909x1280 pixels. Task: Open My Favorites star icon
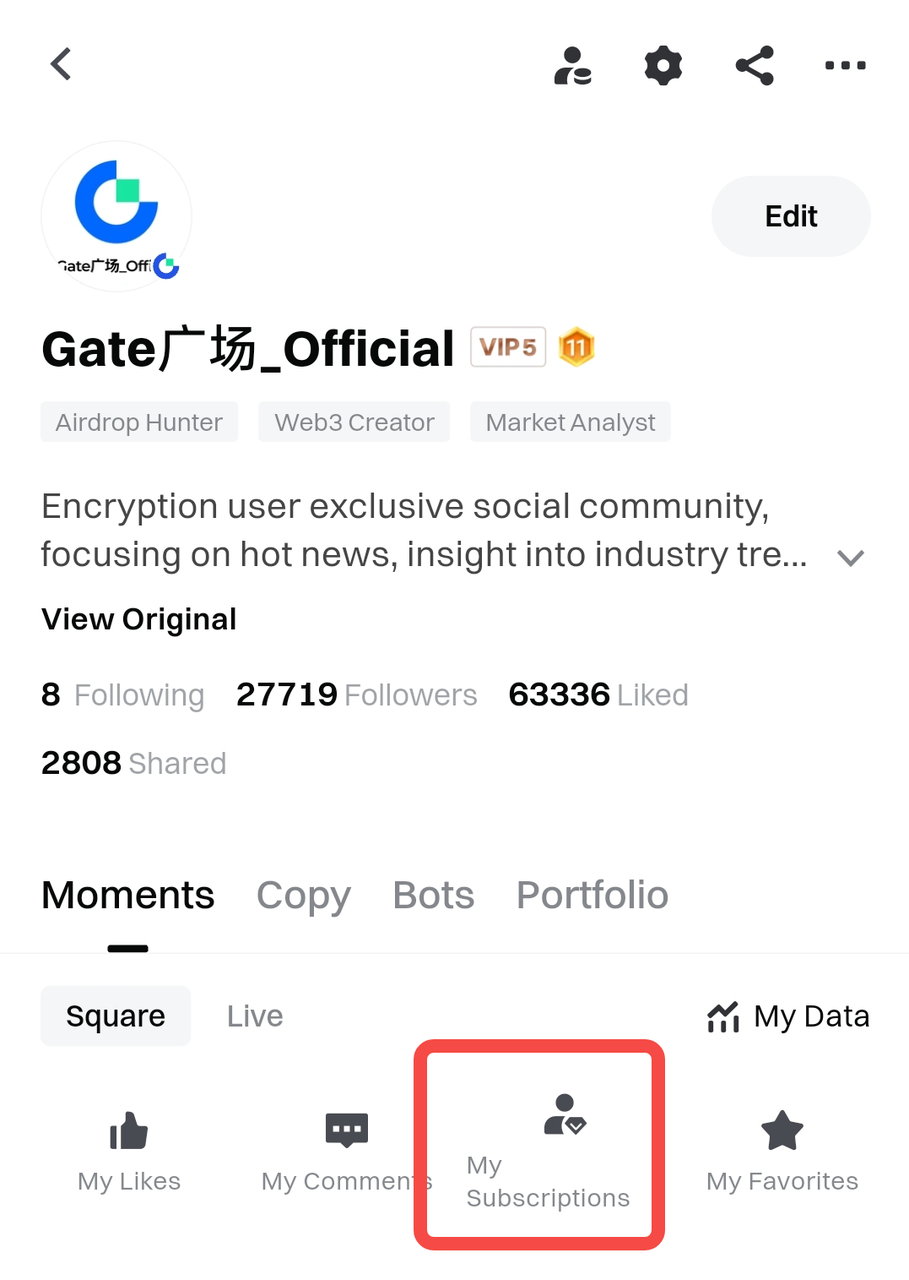click(x=782, y=1132)
